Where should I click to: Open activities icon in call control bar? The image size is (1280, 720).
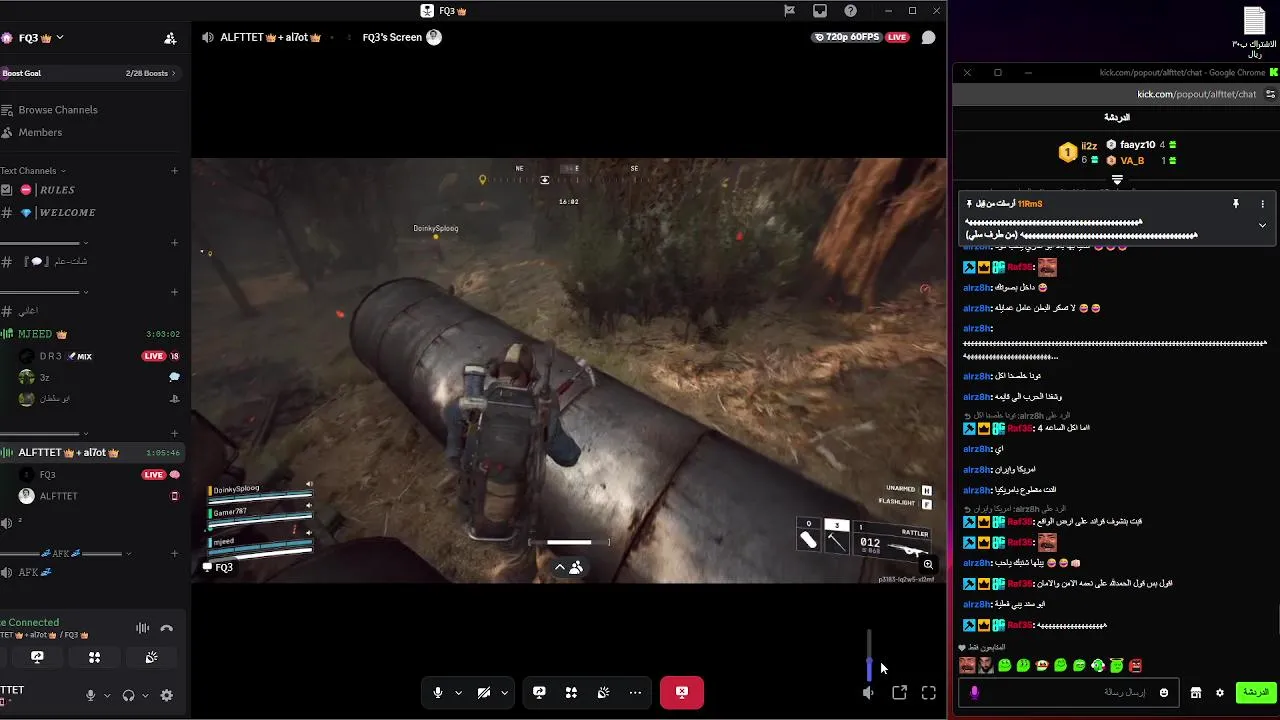571,692
